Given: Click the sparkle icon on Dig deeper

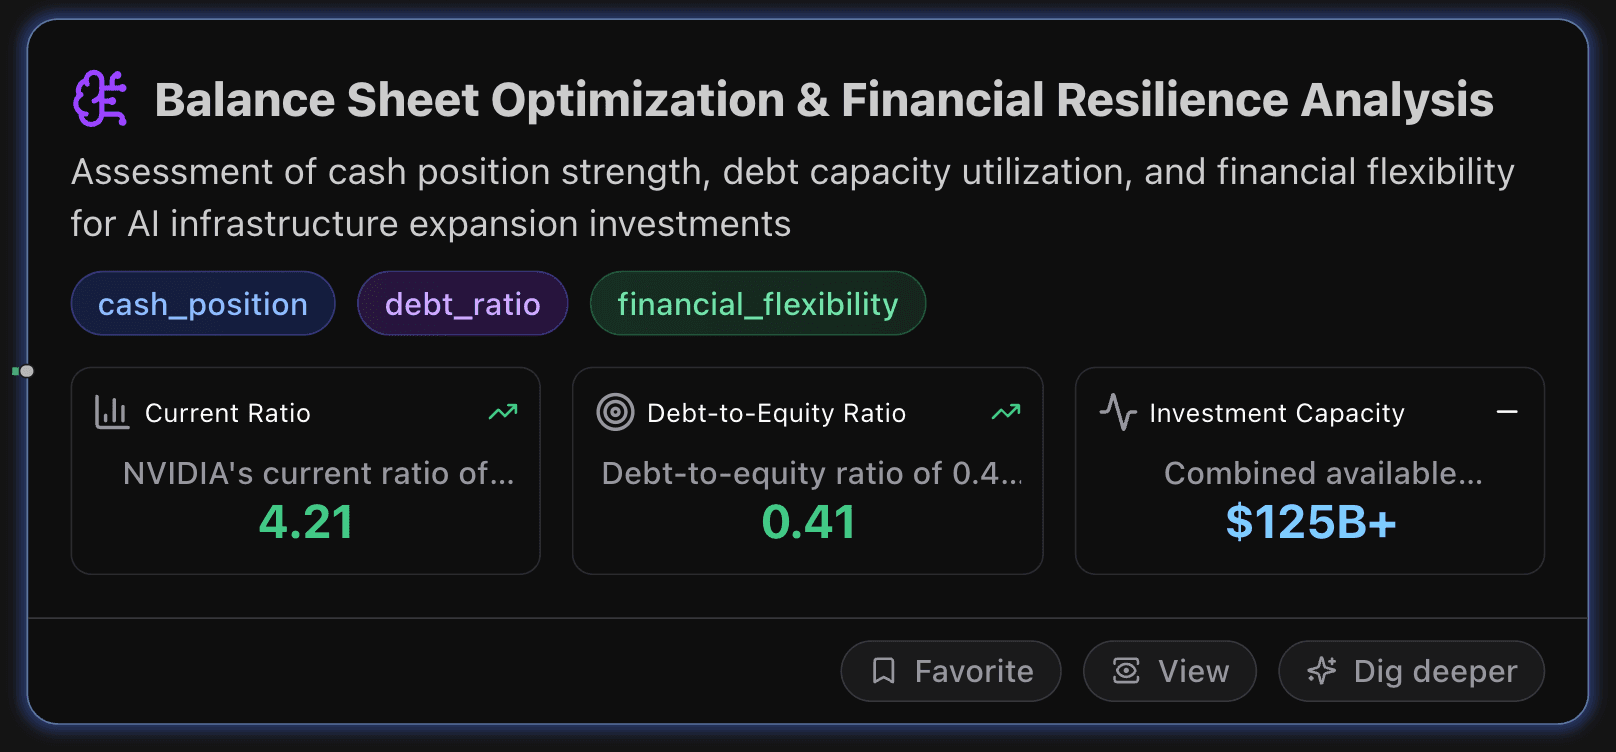Looking at the screenshot, I should coord(1322,671).
